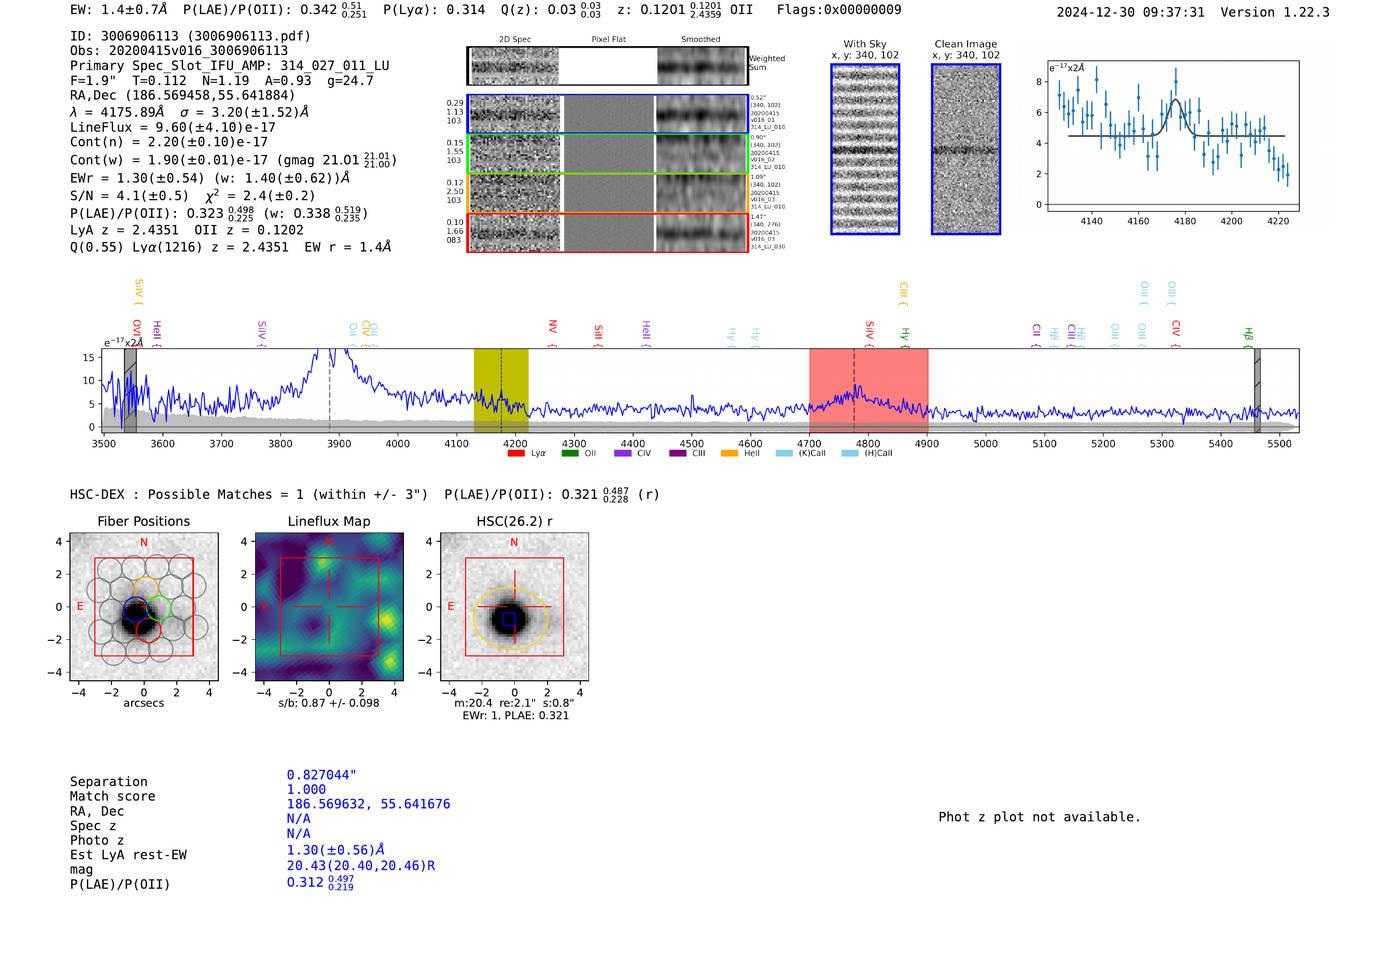
Task: Click the EWr: 1. PLAE: 0.321 caption
Action: pos(515,715)
